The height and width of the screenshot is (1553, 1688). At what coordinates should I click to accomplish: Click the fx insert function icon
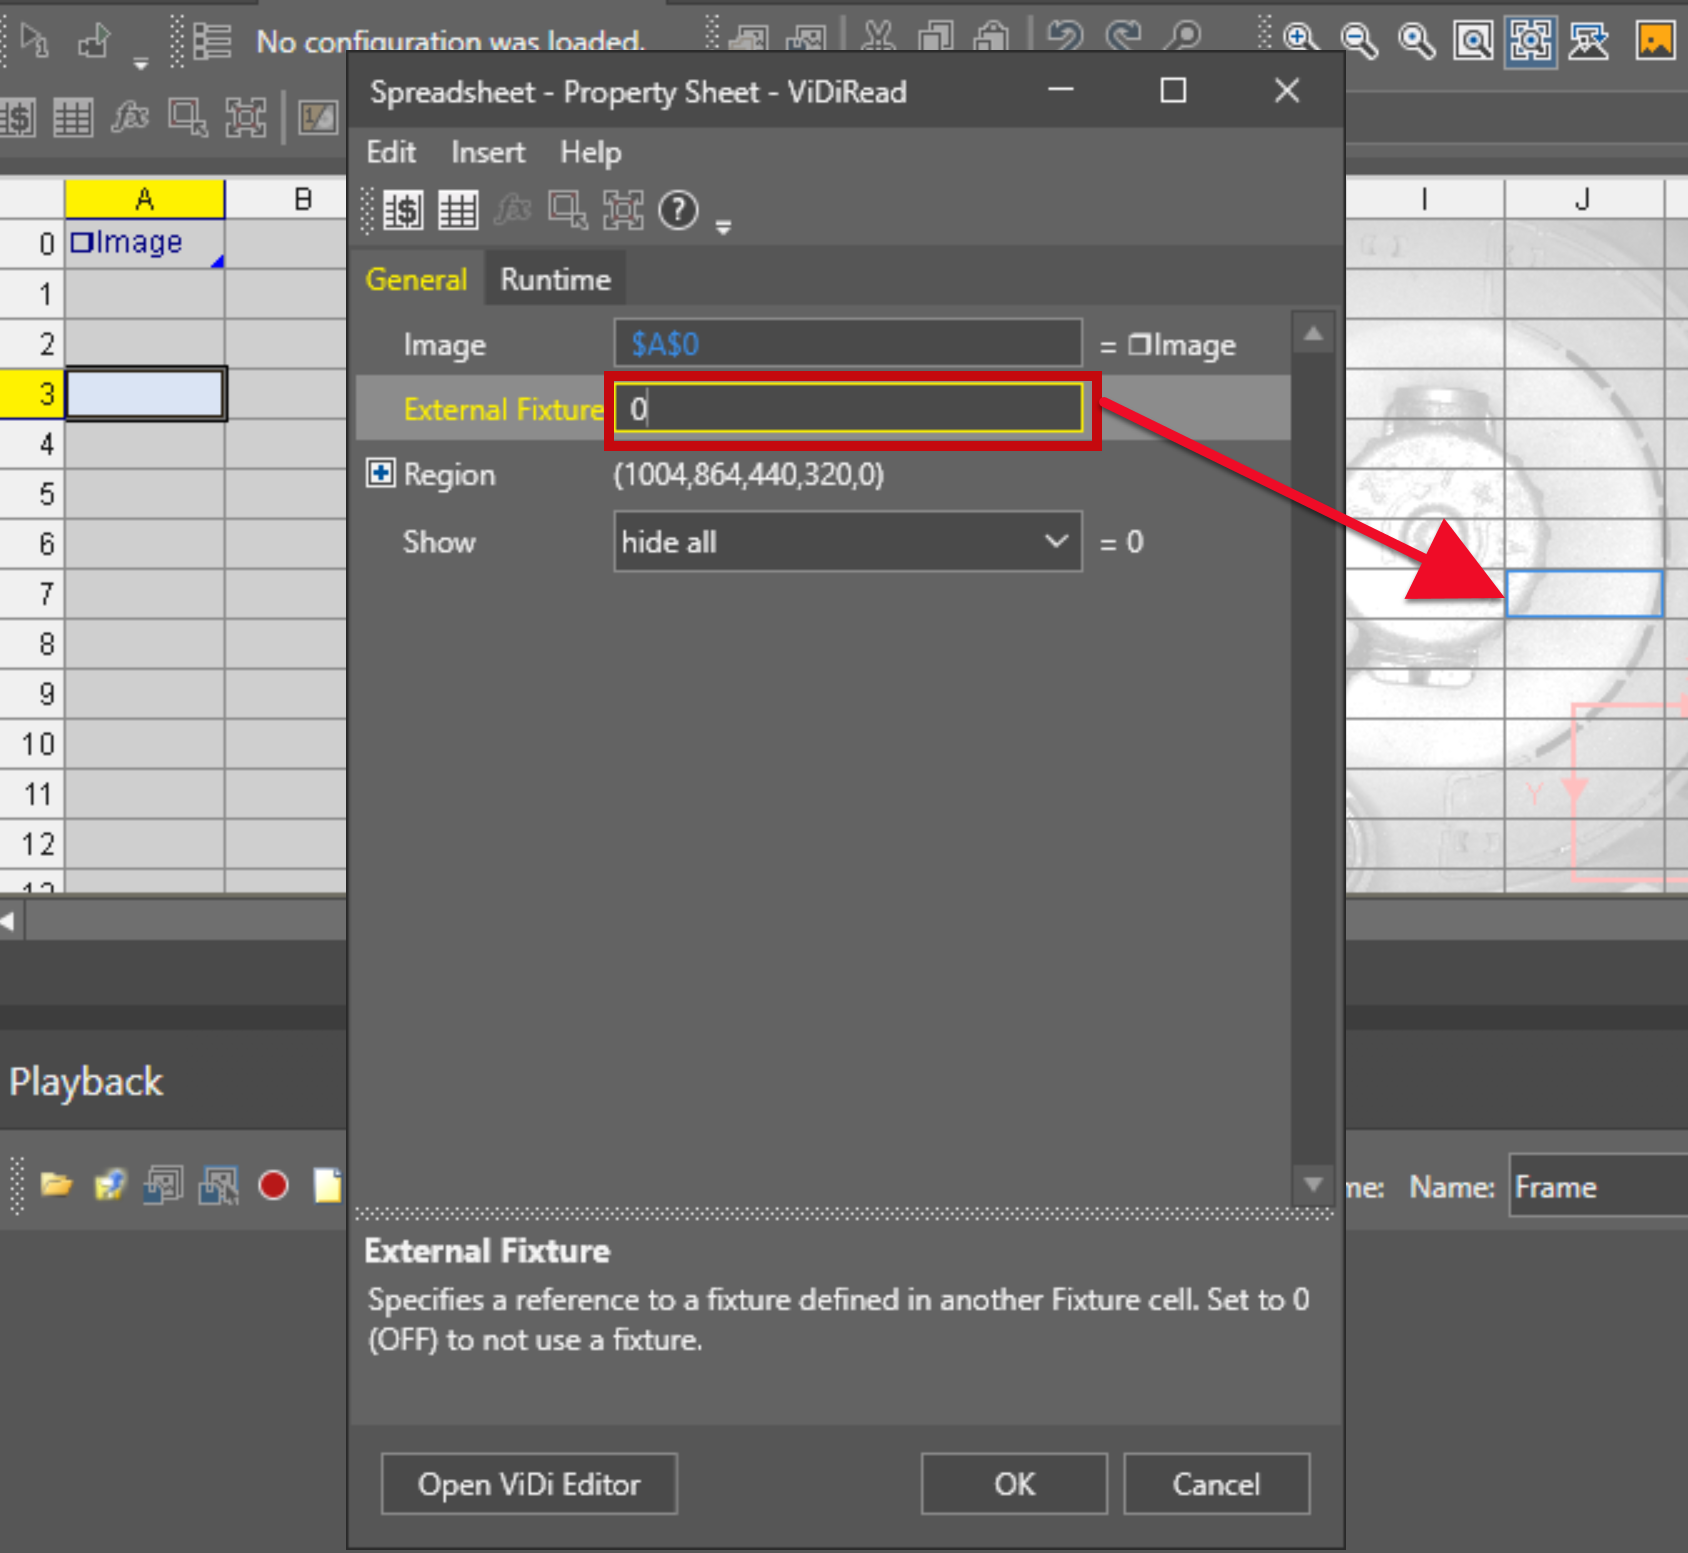tap(130, 118)
